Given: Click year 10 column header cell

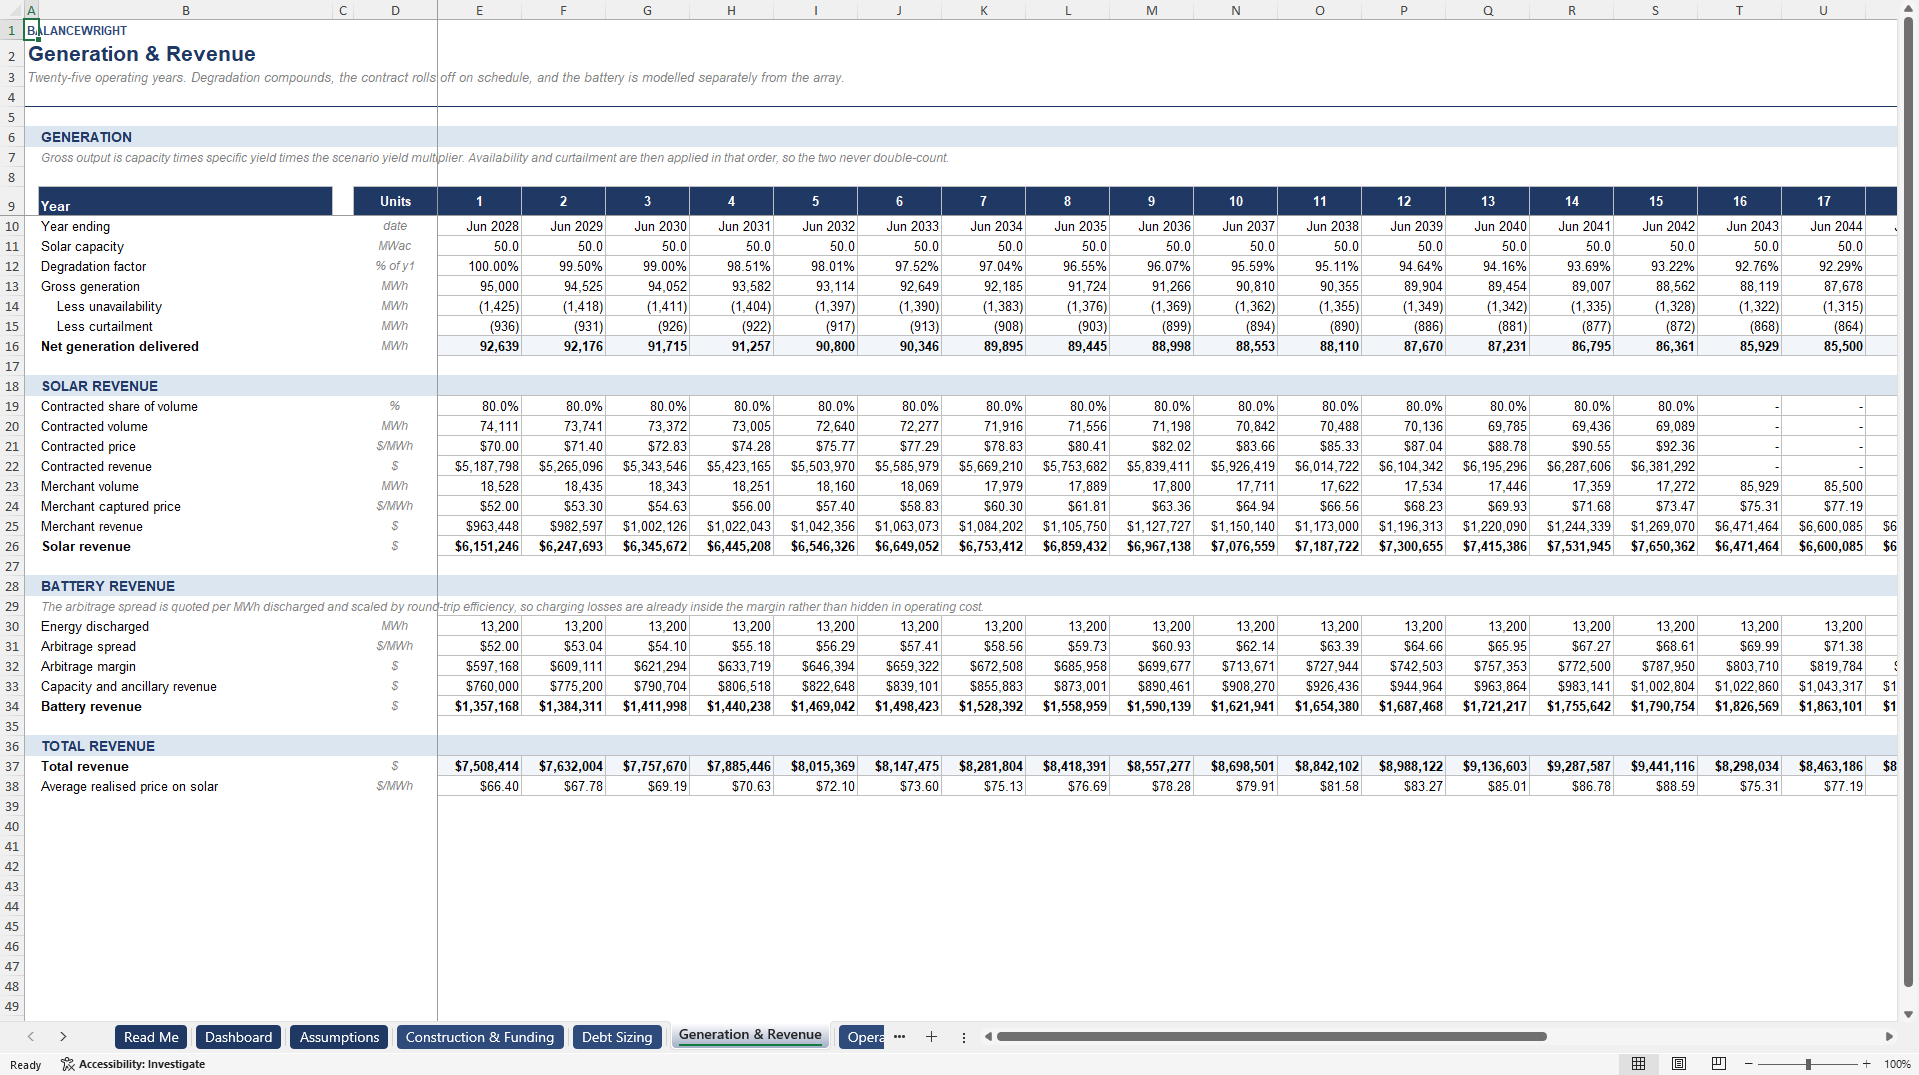Looking at the screenshot, I should (1235, 201).
